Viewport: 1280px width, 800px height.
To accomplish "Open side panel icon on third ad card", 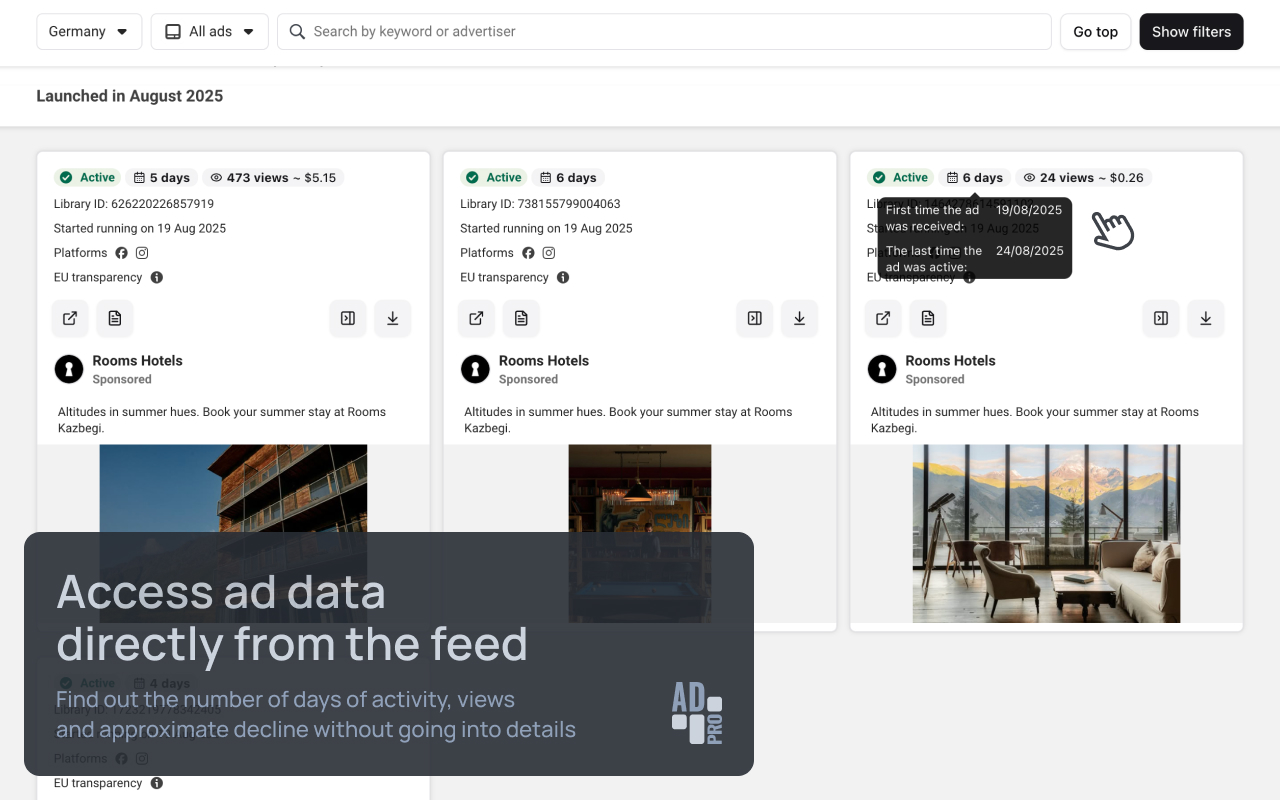I will tap(1161, 319).
